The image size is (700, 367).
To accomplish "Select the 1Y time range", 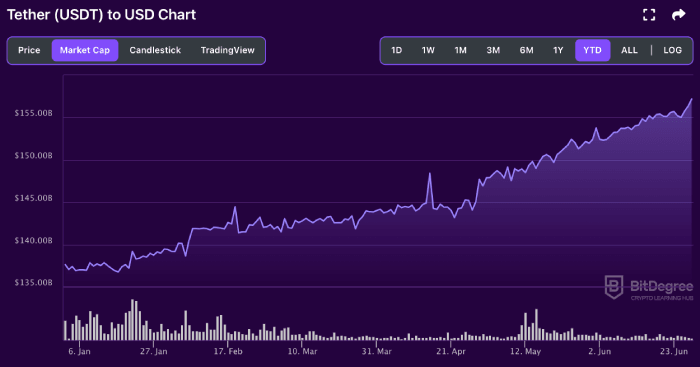I will (558, 50).
